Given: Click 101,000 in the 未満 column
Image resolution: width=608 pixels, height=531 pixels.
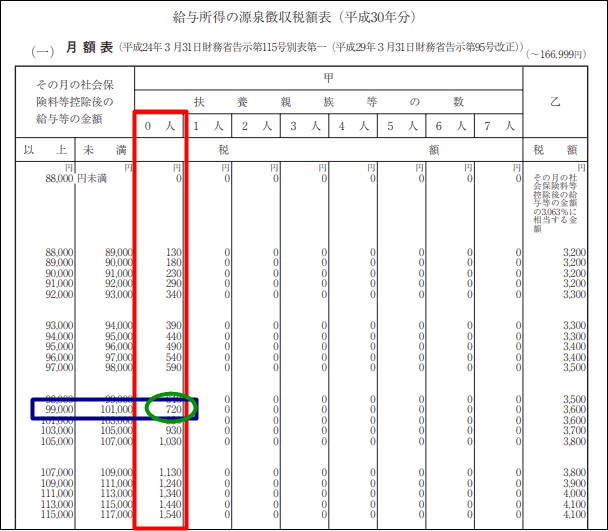Looking at the screenshot, I should [x=117, y=410].
